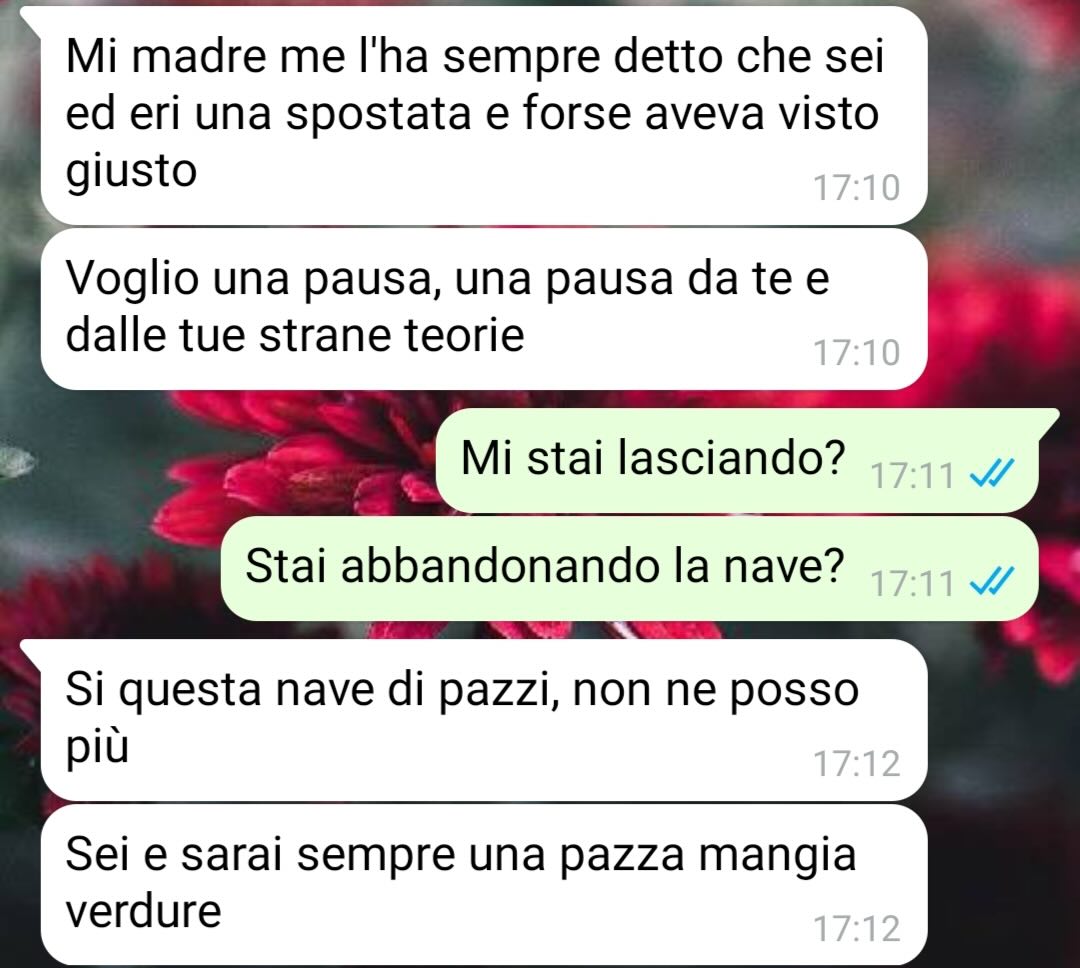Click the 17:12 timestamp on the 'mangia verdure' message
The width and height of the screenshot is (1080, 968).
(x=857, y=928)
